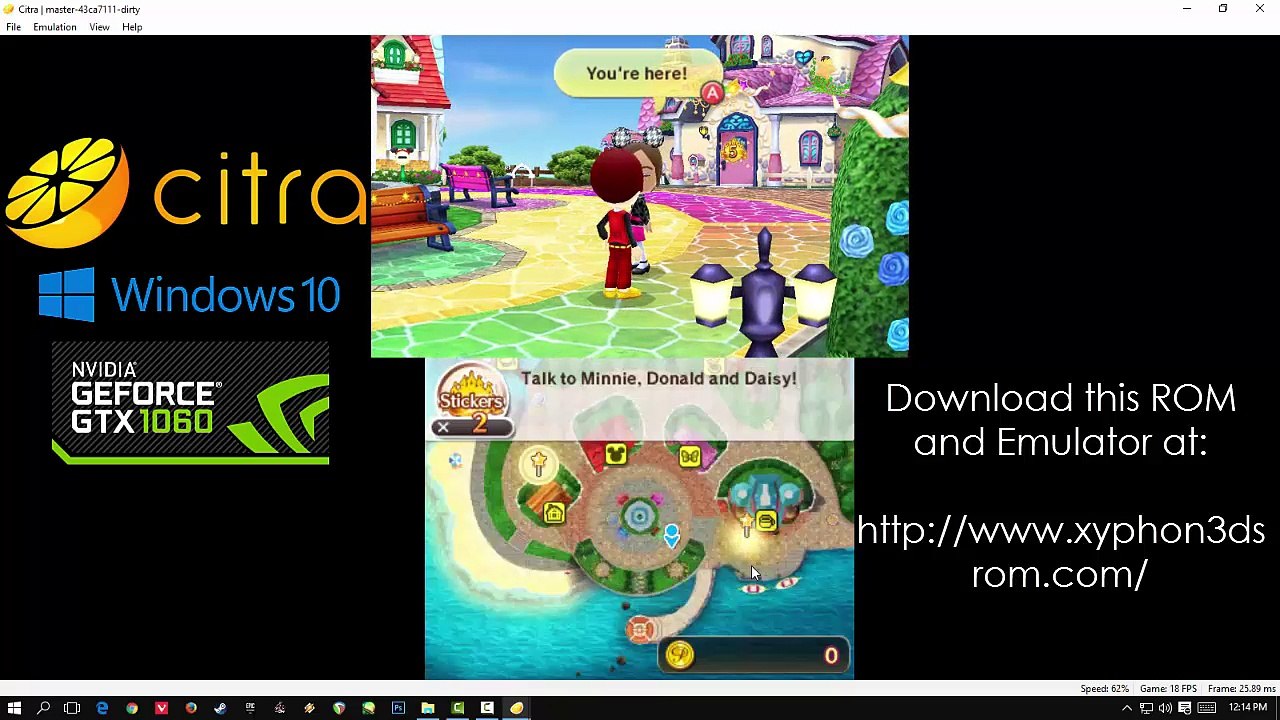Open the green C app on the taskbar
This screenshot has height=720, width=1280.
click(x=458, y=708)
